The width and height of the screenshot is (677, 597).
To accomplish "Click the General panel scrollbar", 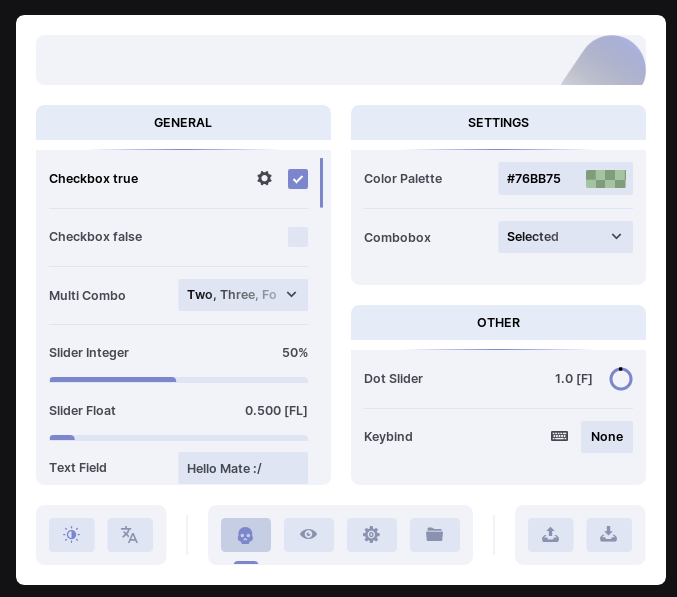I will (x=321, y=183).
